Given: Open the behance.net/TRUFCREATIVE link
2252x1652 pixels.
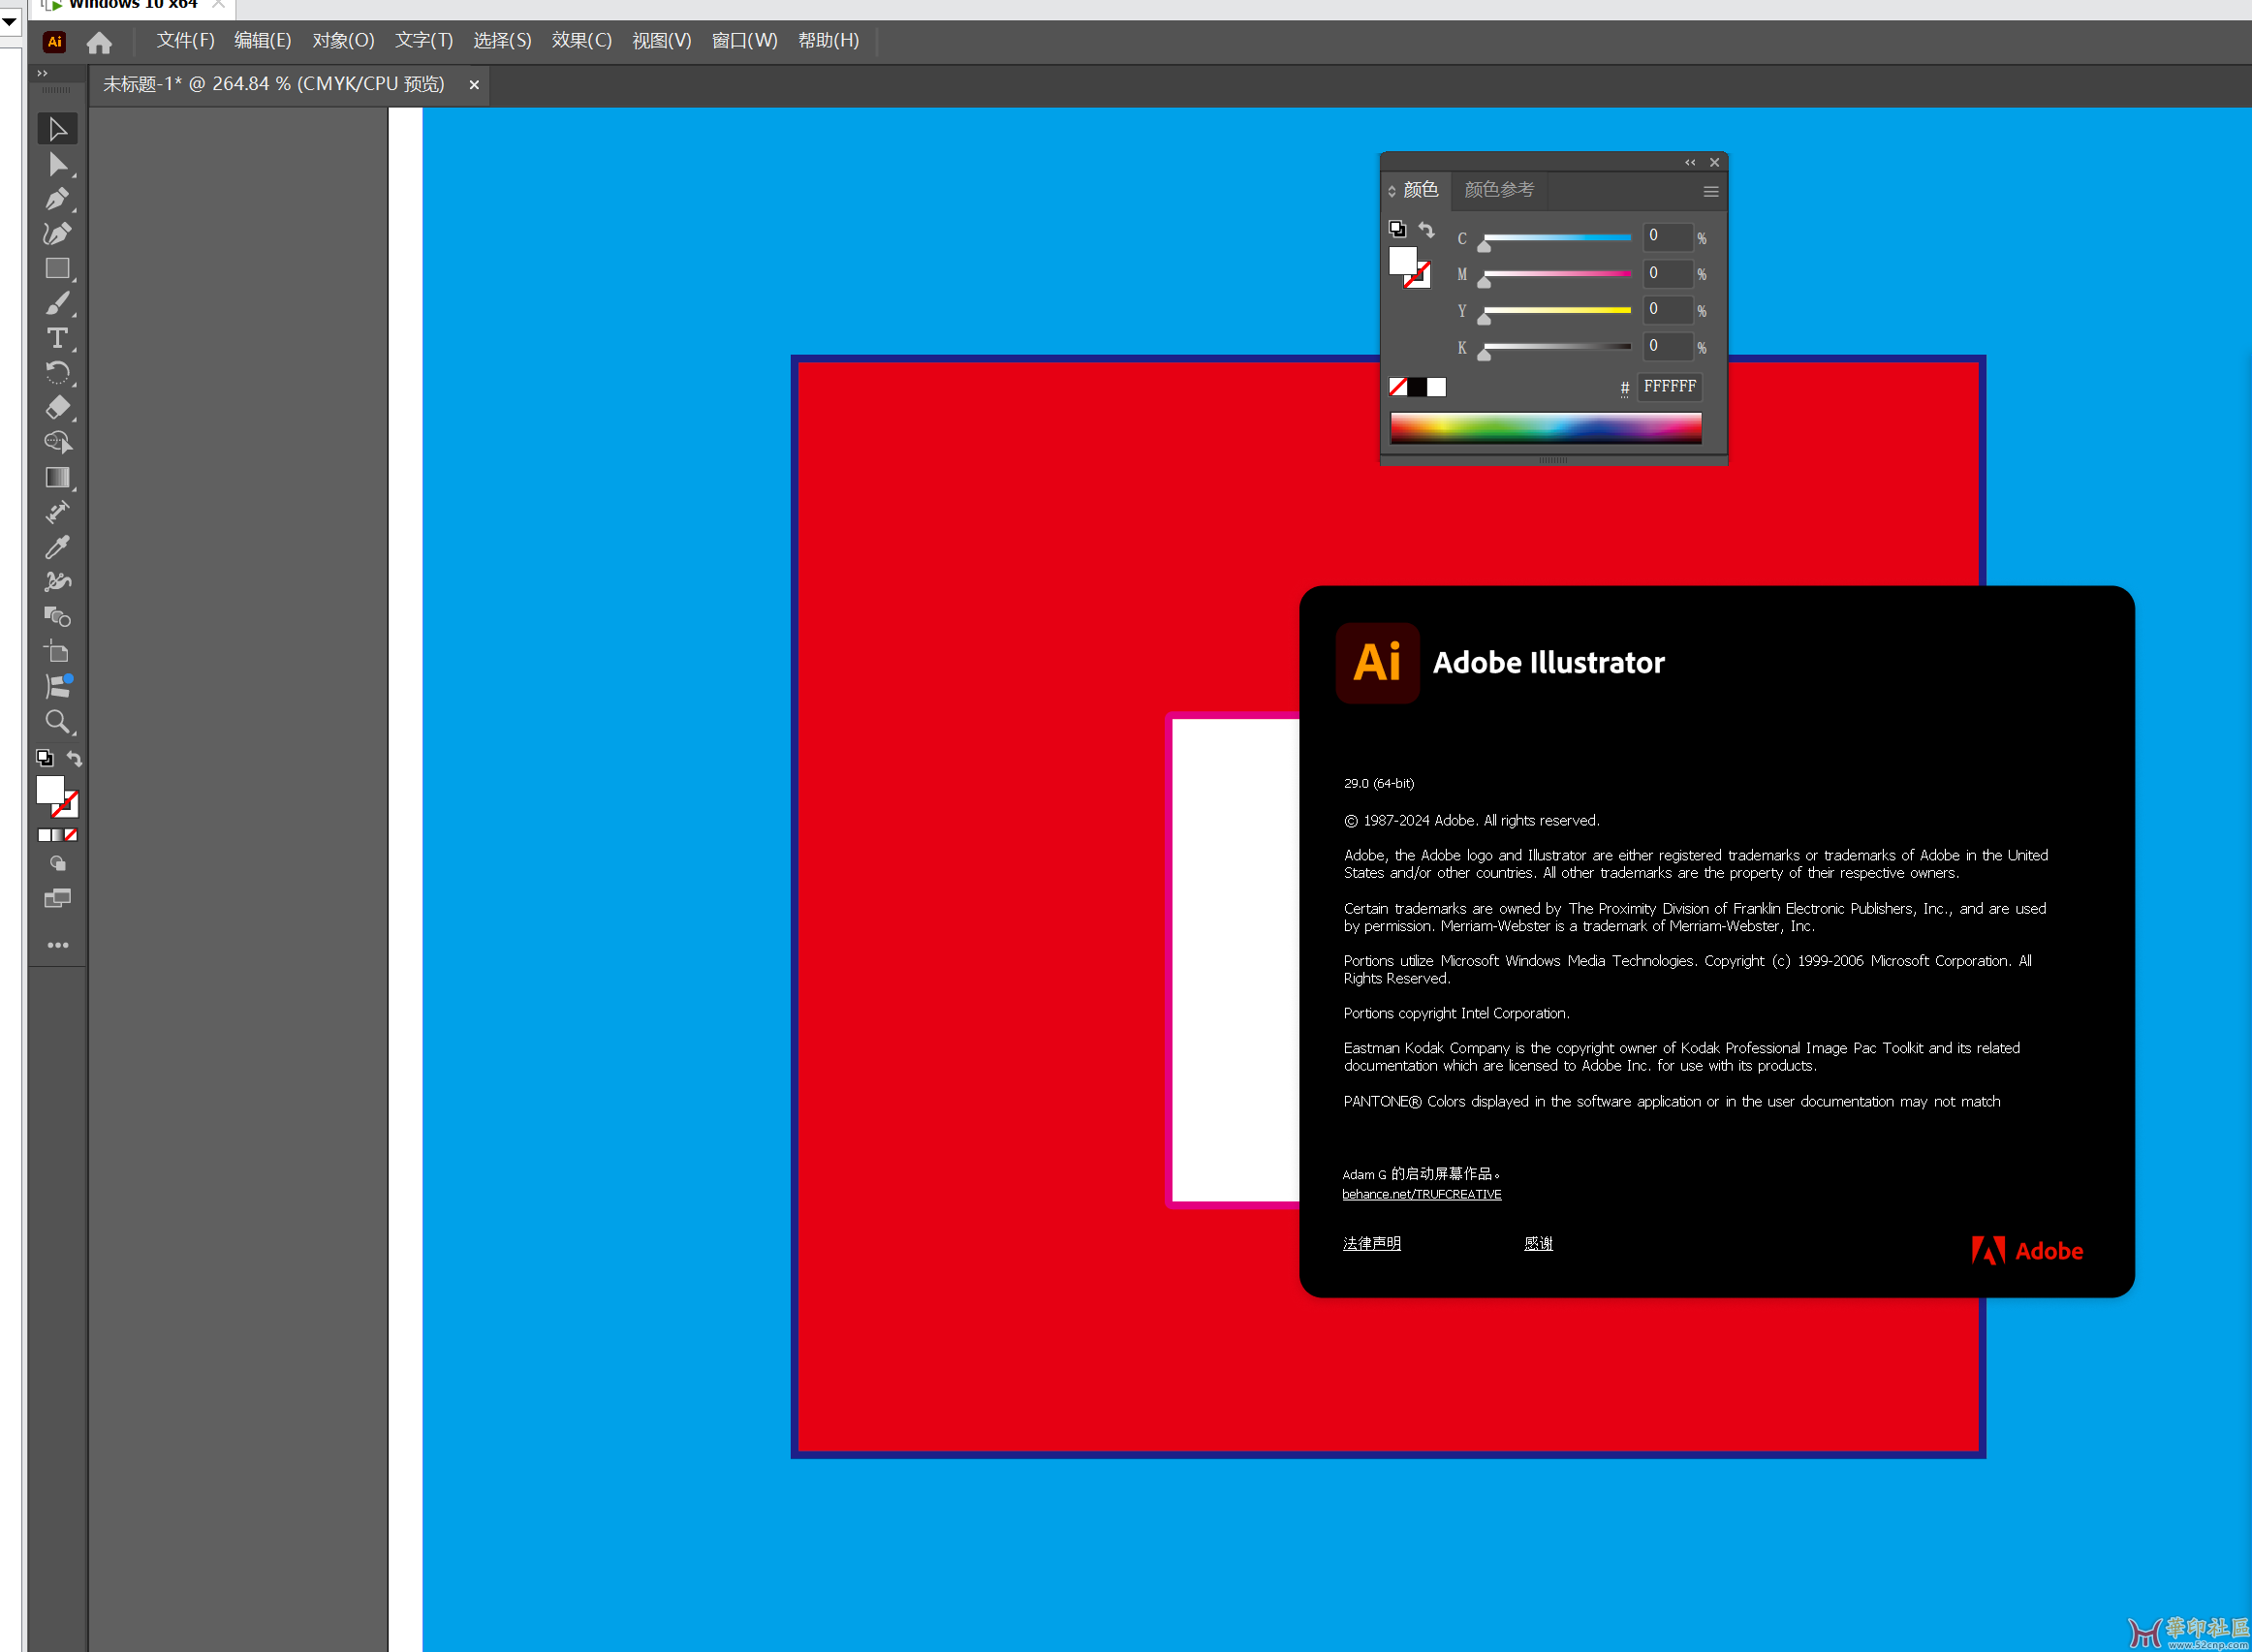Looking at the screenshot, I should coord(1421,1194).
